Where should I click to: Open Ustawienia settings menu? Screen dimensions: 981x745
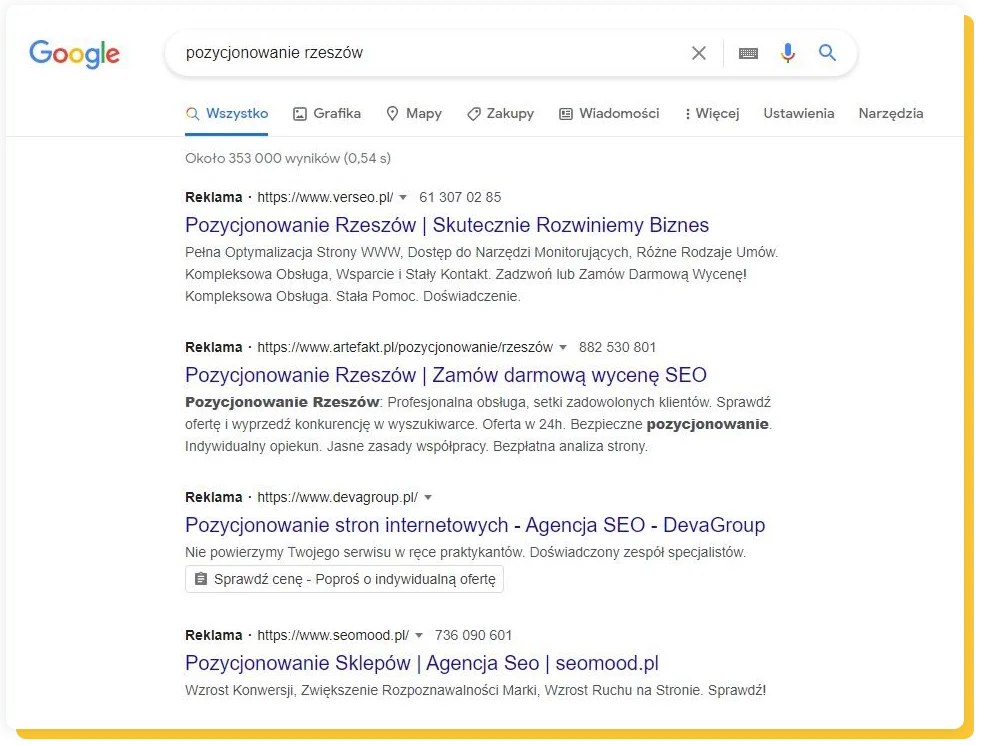click(798, 114)
